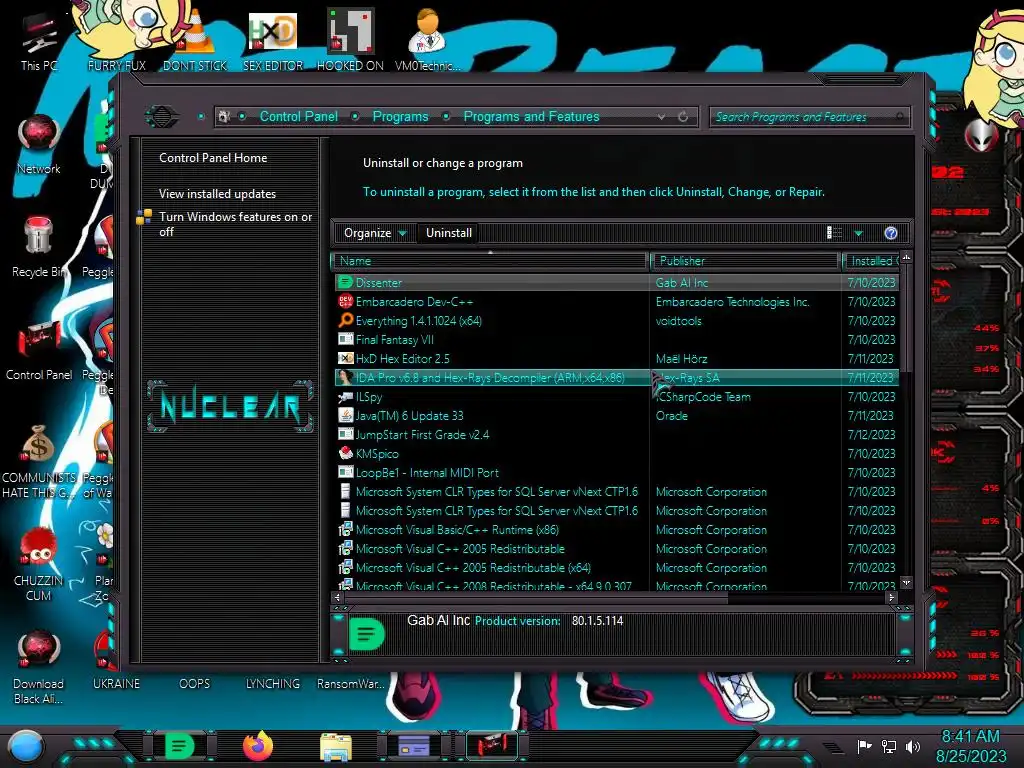This screenshot has width=1024, height=768.
Task: Click the Everything search magnifier icon
Action: tap(345, 321)
